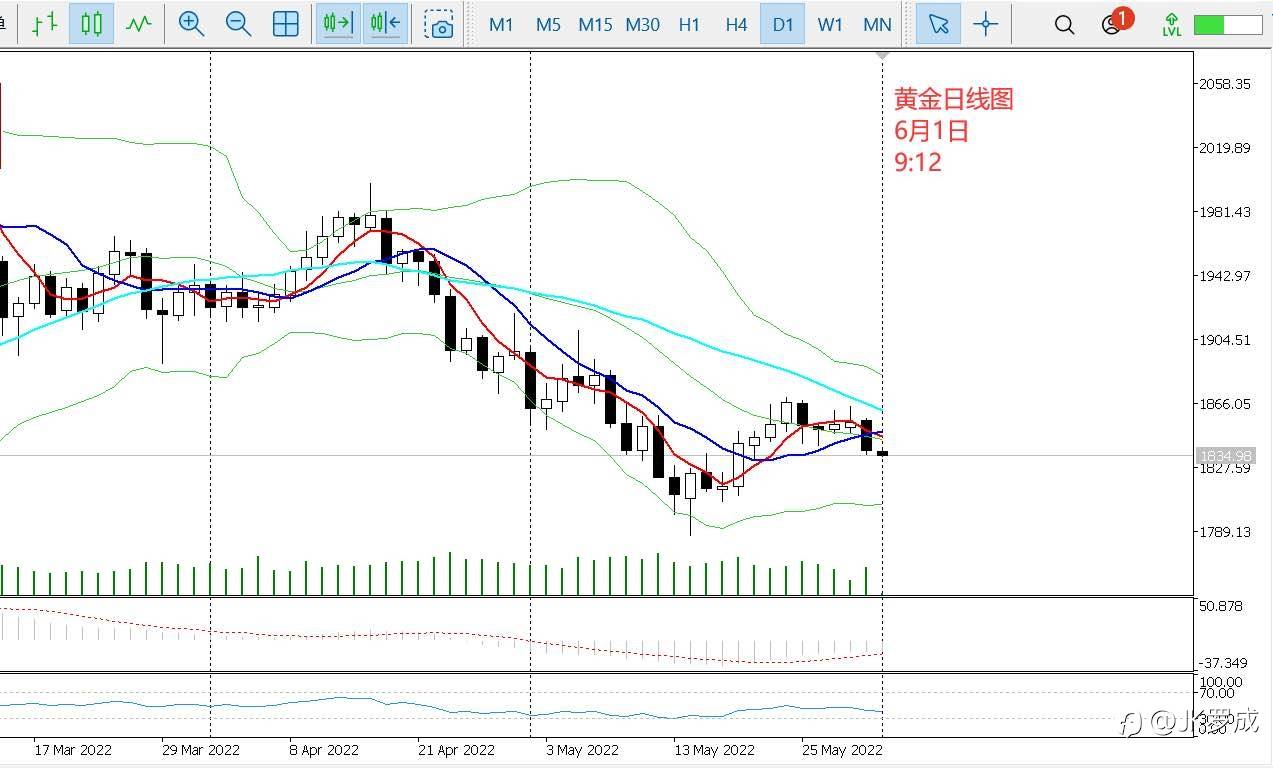Select MN monthly timeframe

point(877,24)
